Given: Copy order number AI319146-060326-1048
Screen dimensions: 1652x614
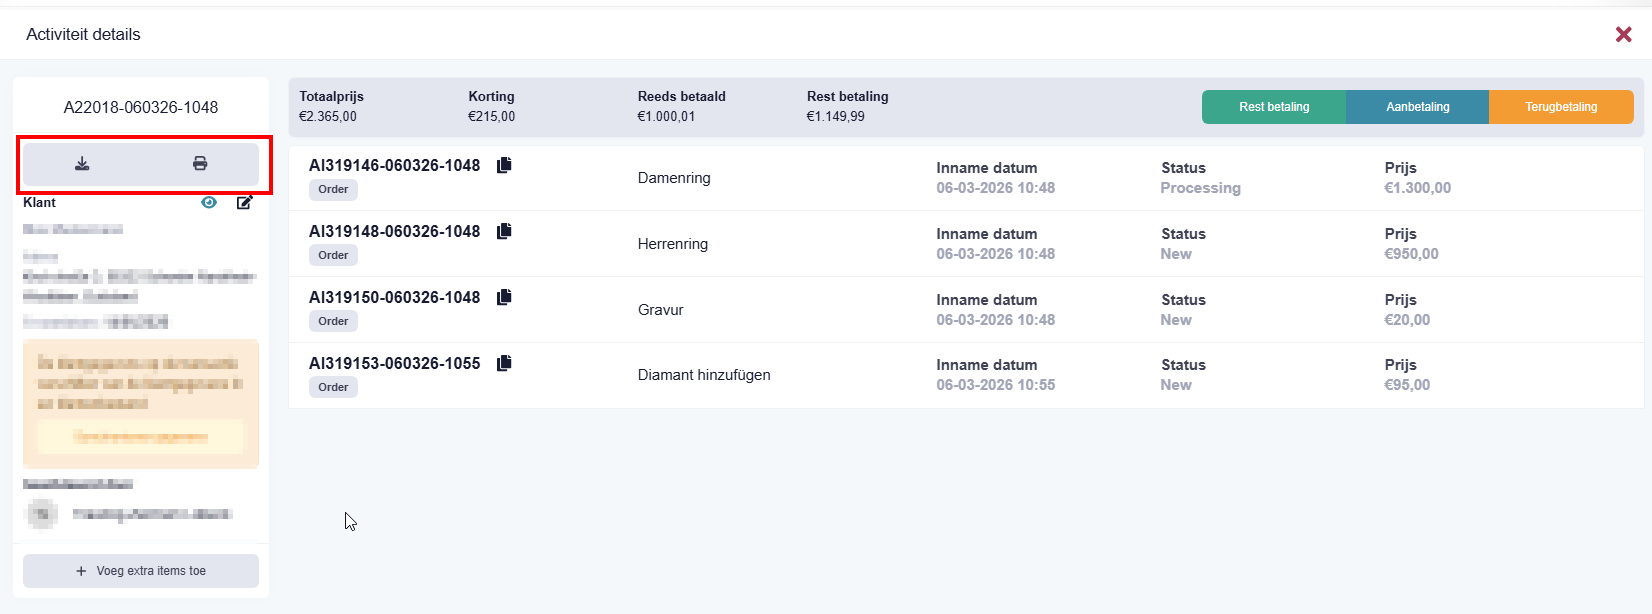Looking at the screenshot, I should 504,165.
